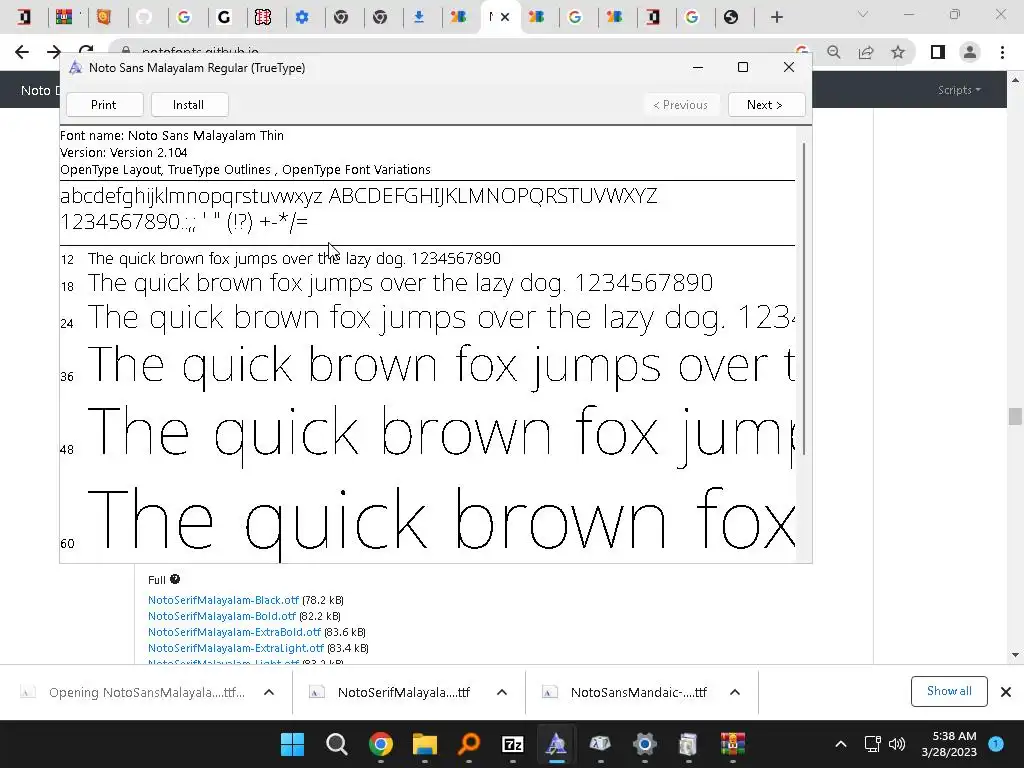This screenshot has height=768, width=1024.
Task: Open keyboard layout app in taskbar
Action: point(600,744)
